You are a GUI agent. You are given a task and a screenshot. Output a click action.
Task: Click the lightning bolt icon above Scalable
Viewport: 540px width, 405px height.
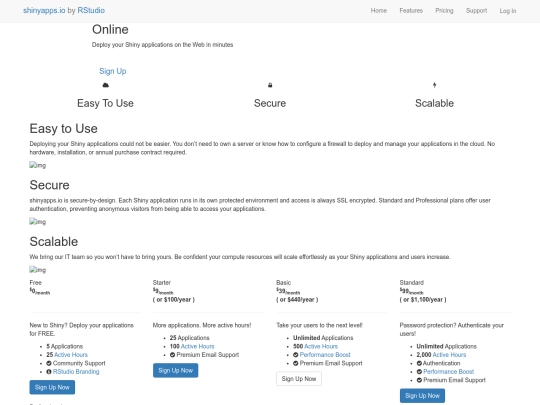(434, 85)
